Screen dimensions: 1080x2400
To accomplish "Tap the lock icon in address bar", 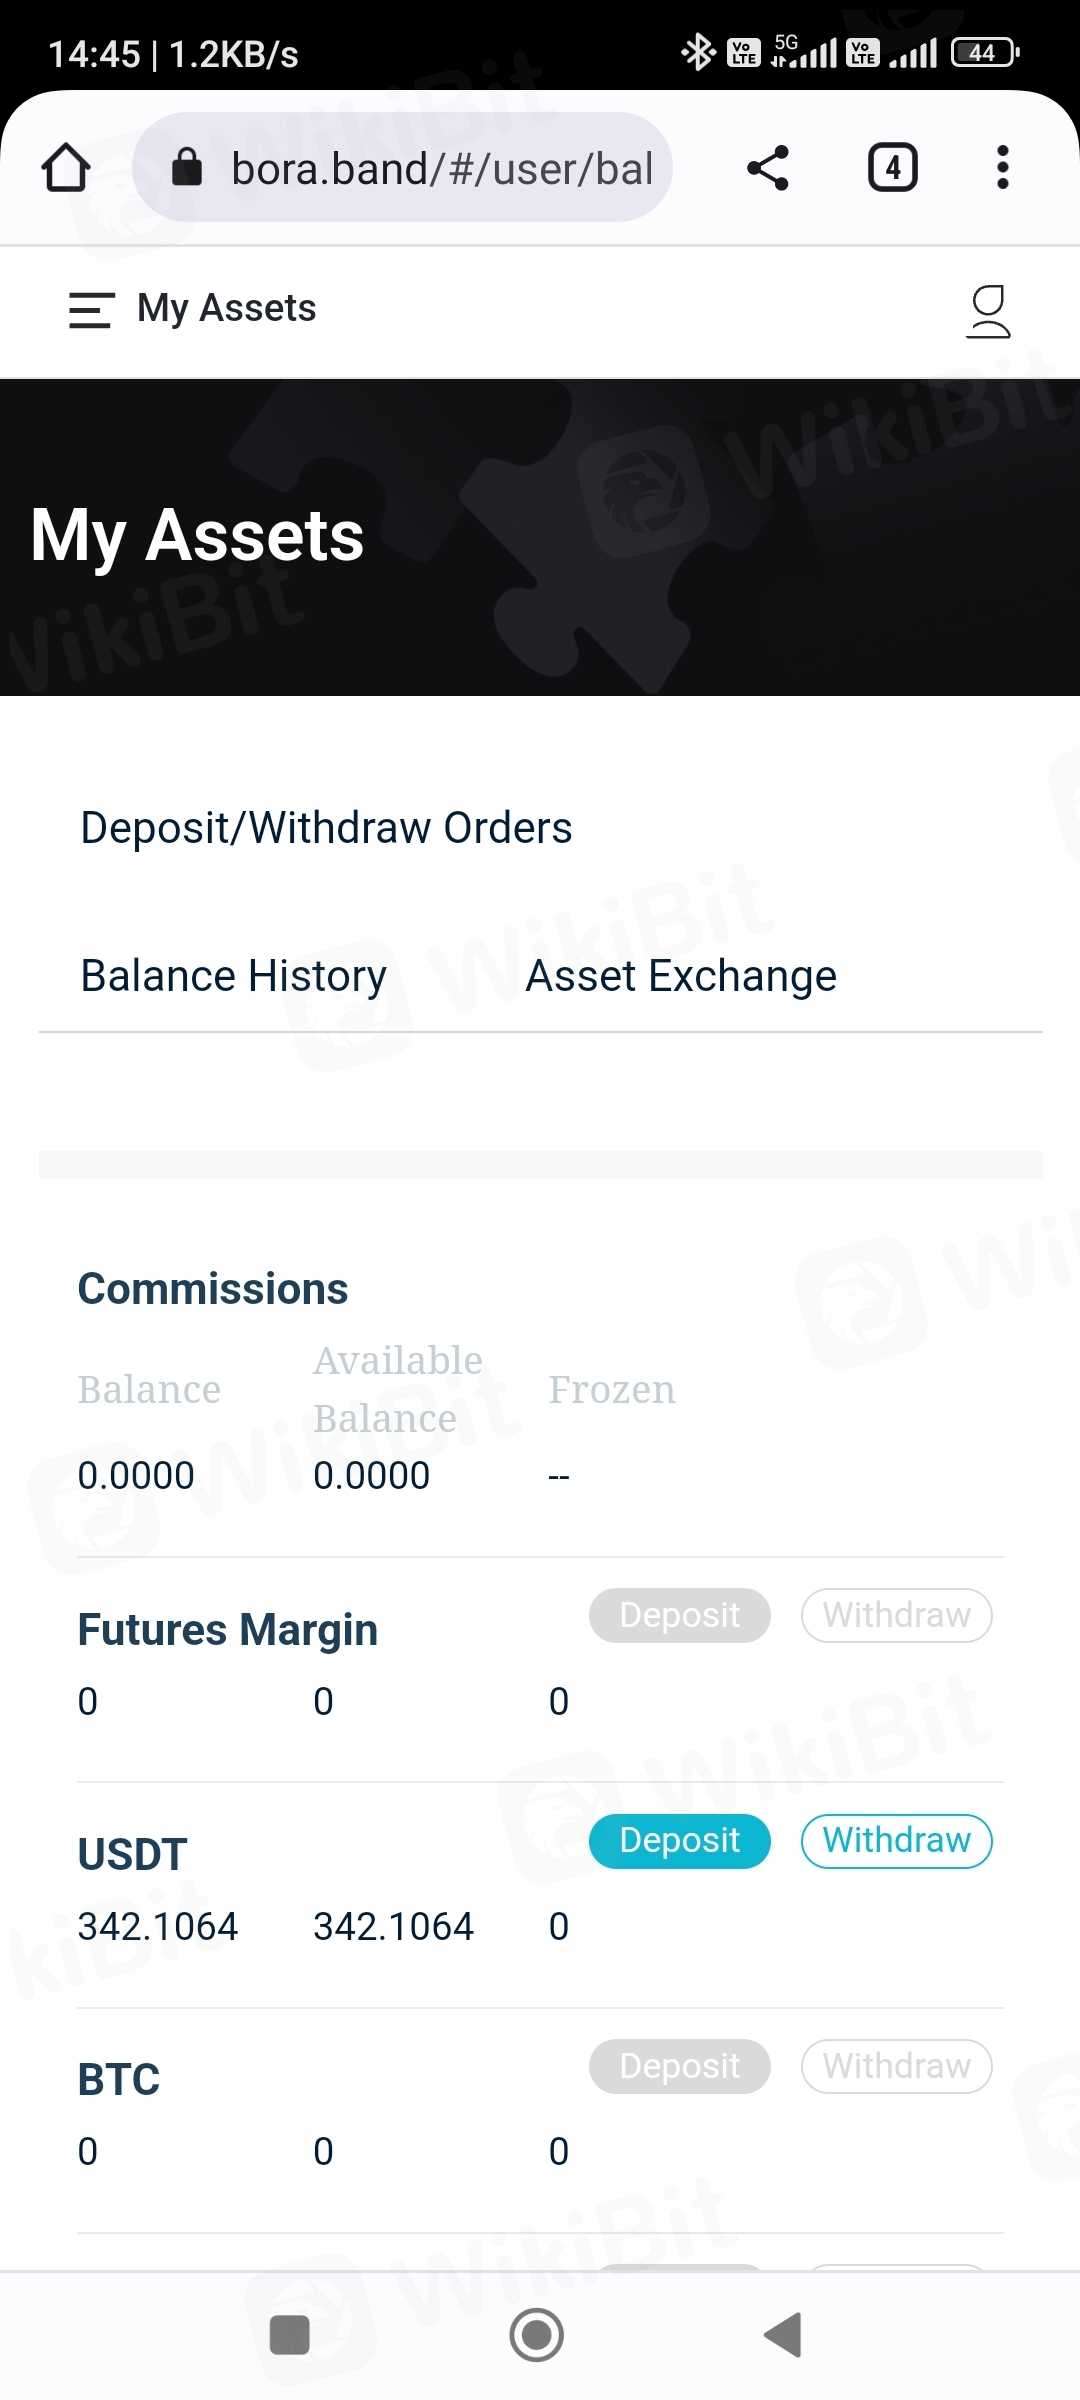I will pos(187,167).
